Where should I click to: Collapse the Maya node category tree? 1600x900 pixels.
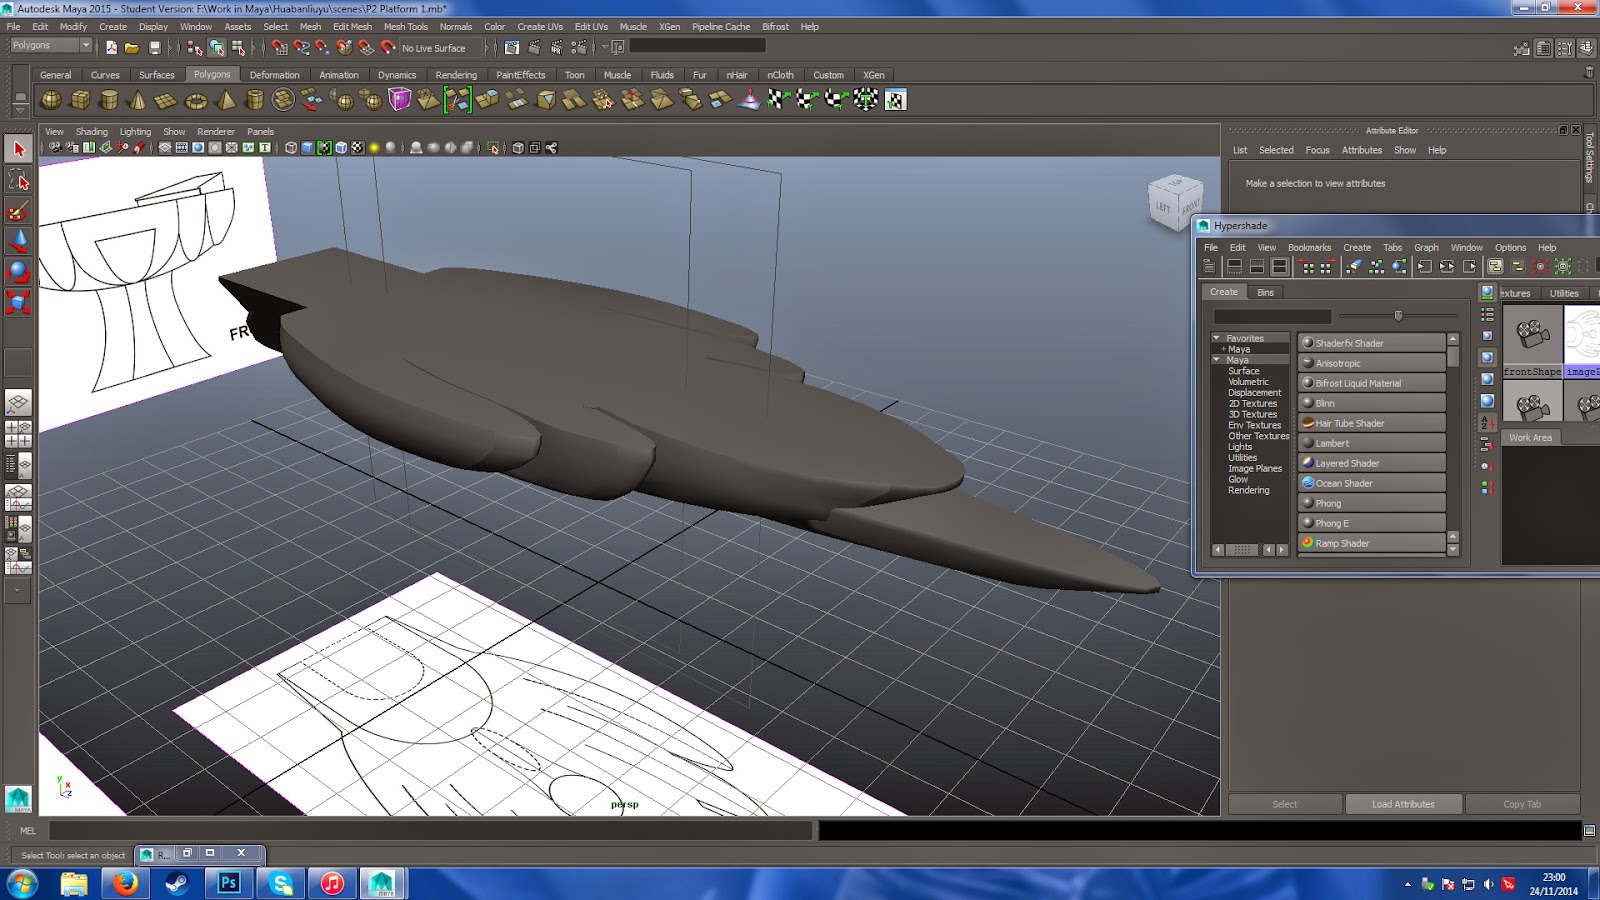click(x=1217, y=359)
